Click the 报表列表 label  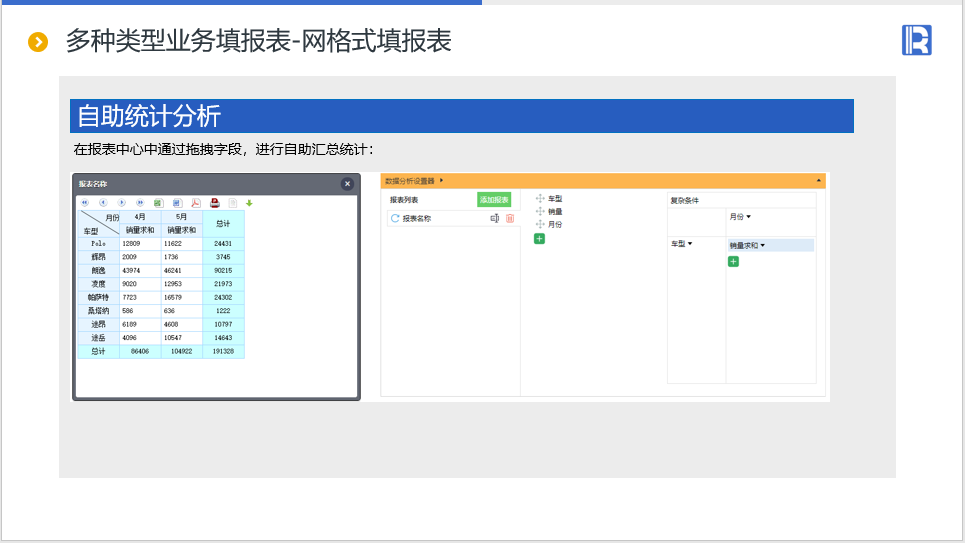click(404, 199)
